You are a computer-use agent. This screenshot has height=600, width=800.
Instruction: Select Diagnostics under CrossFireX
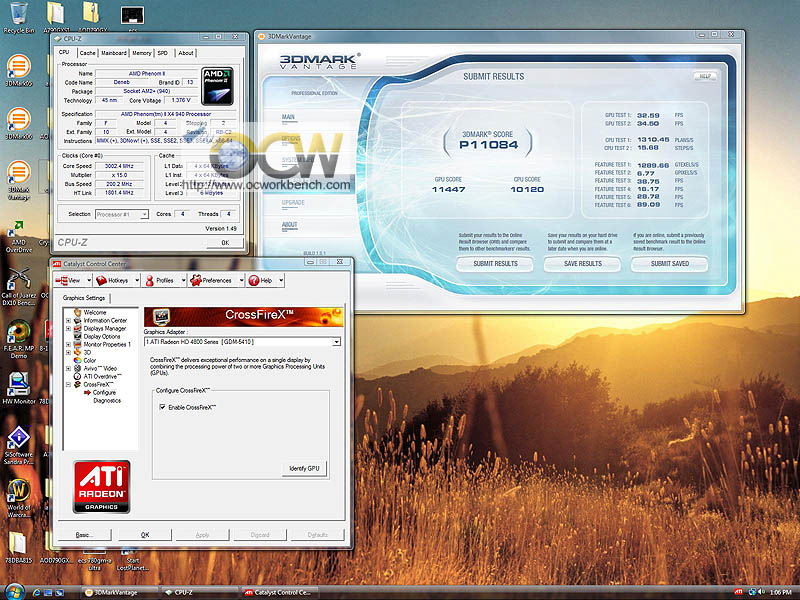[x=107, y=401]
